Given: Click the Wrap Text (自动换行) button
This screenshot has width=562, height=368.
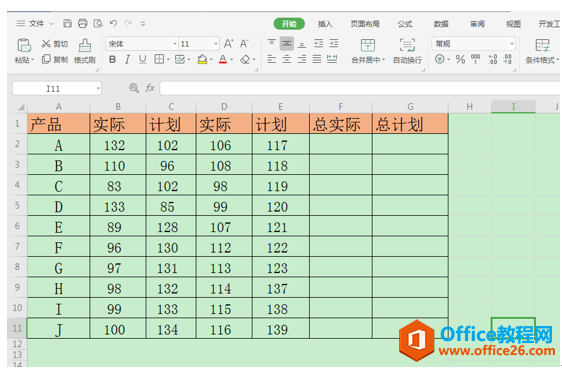Looking at the screenshot, I should (407, 51).
